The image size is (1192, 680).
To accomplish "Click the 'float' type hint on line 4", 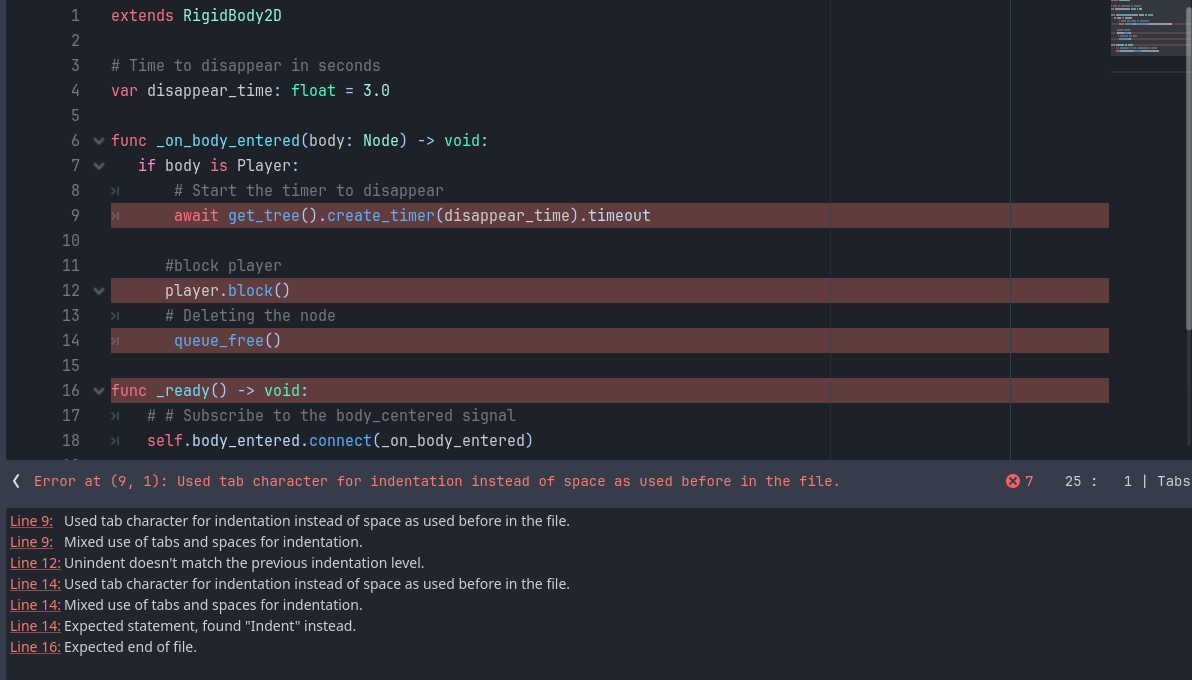I will pyautogui.click(x=313, y=91).
